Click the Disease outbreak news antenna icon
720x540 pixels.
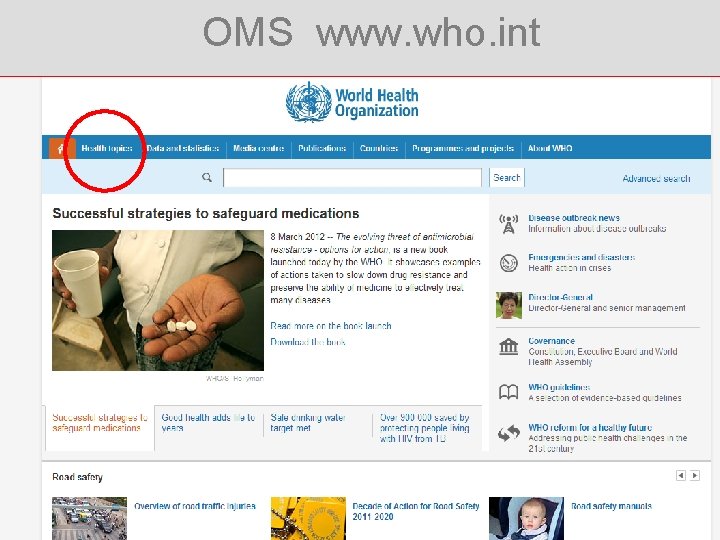pos(508,224)
